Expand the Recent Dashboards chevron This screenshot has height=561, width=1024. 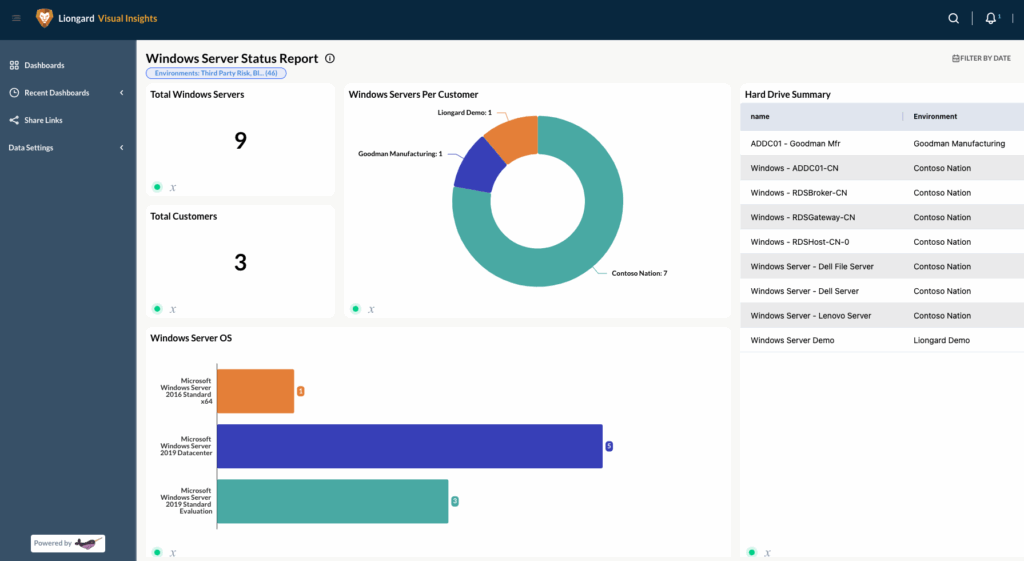(121, 93)
